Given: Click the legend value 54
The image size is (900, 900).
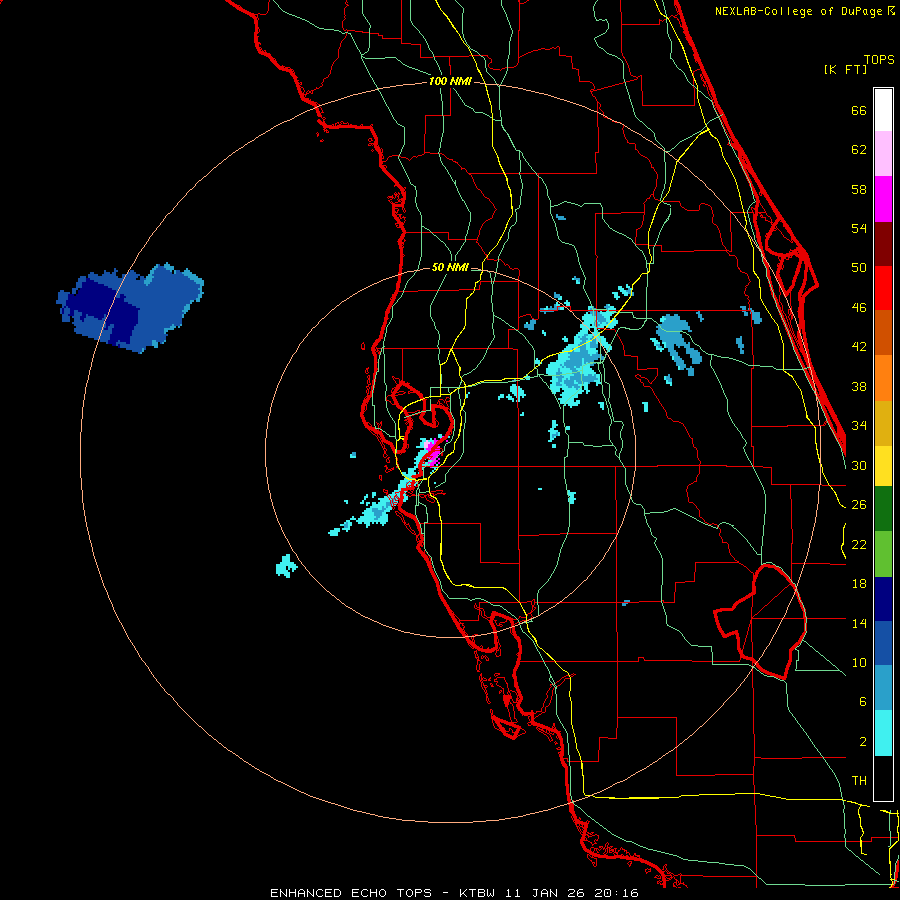Looking at the screenshot, I should 859,228.
